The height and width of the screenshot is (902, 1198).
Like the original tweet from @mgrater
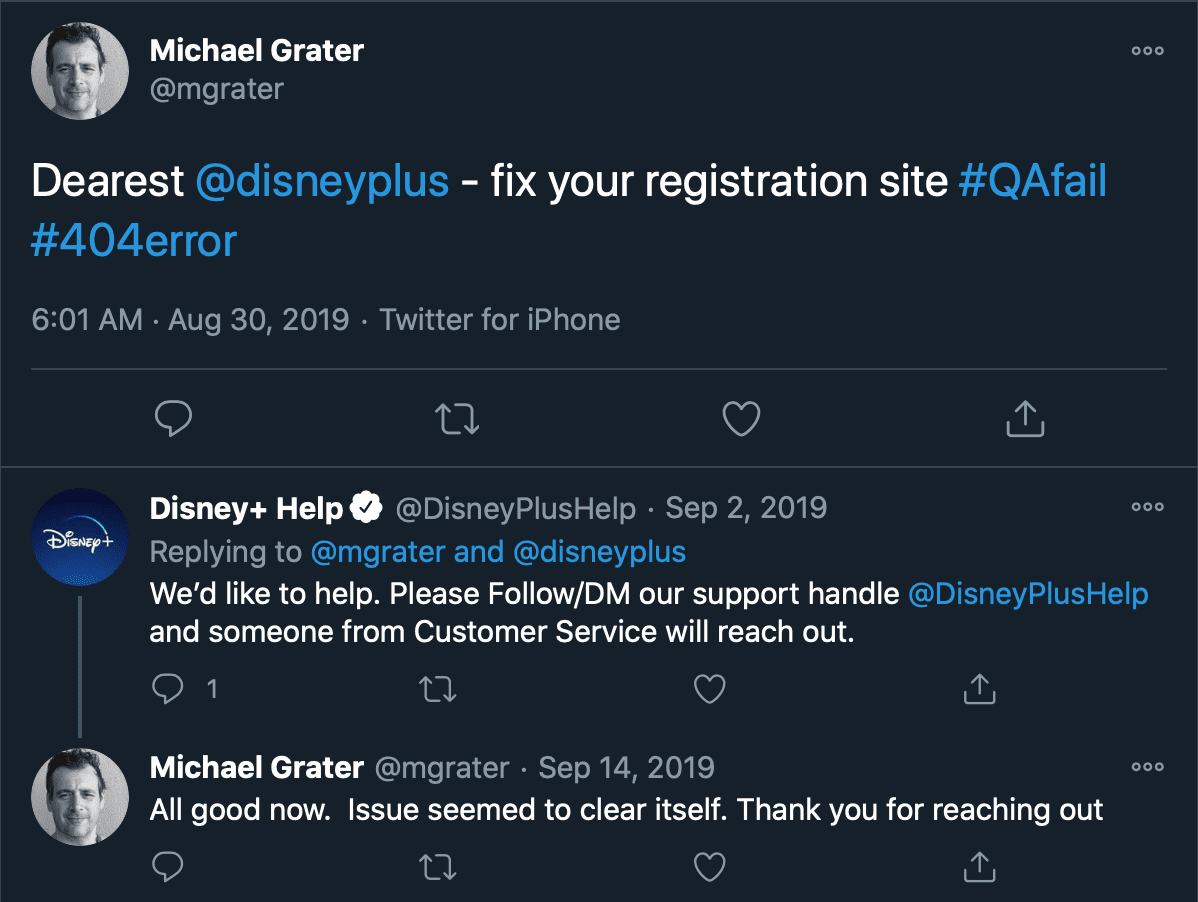[740, 418]
